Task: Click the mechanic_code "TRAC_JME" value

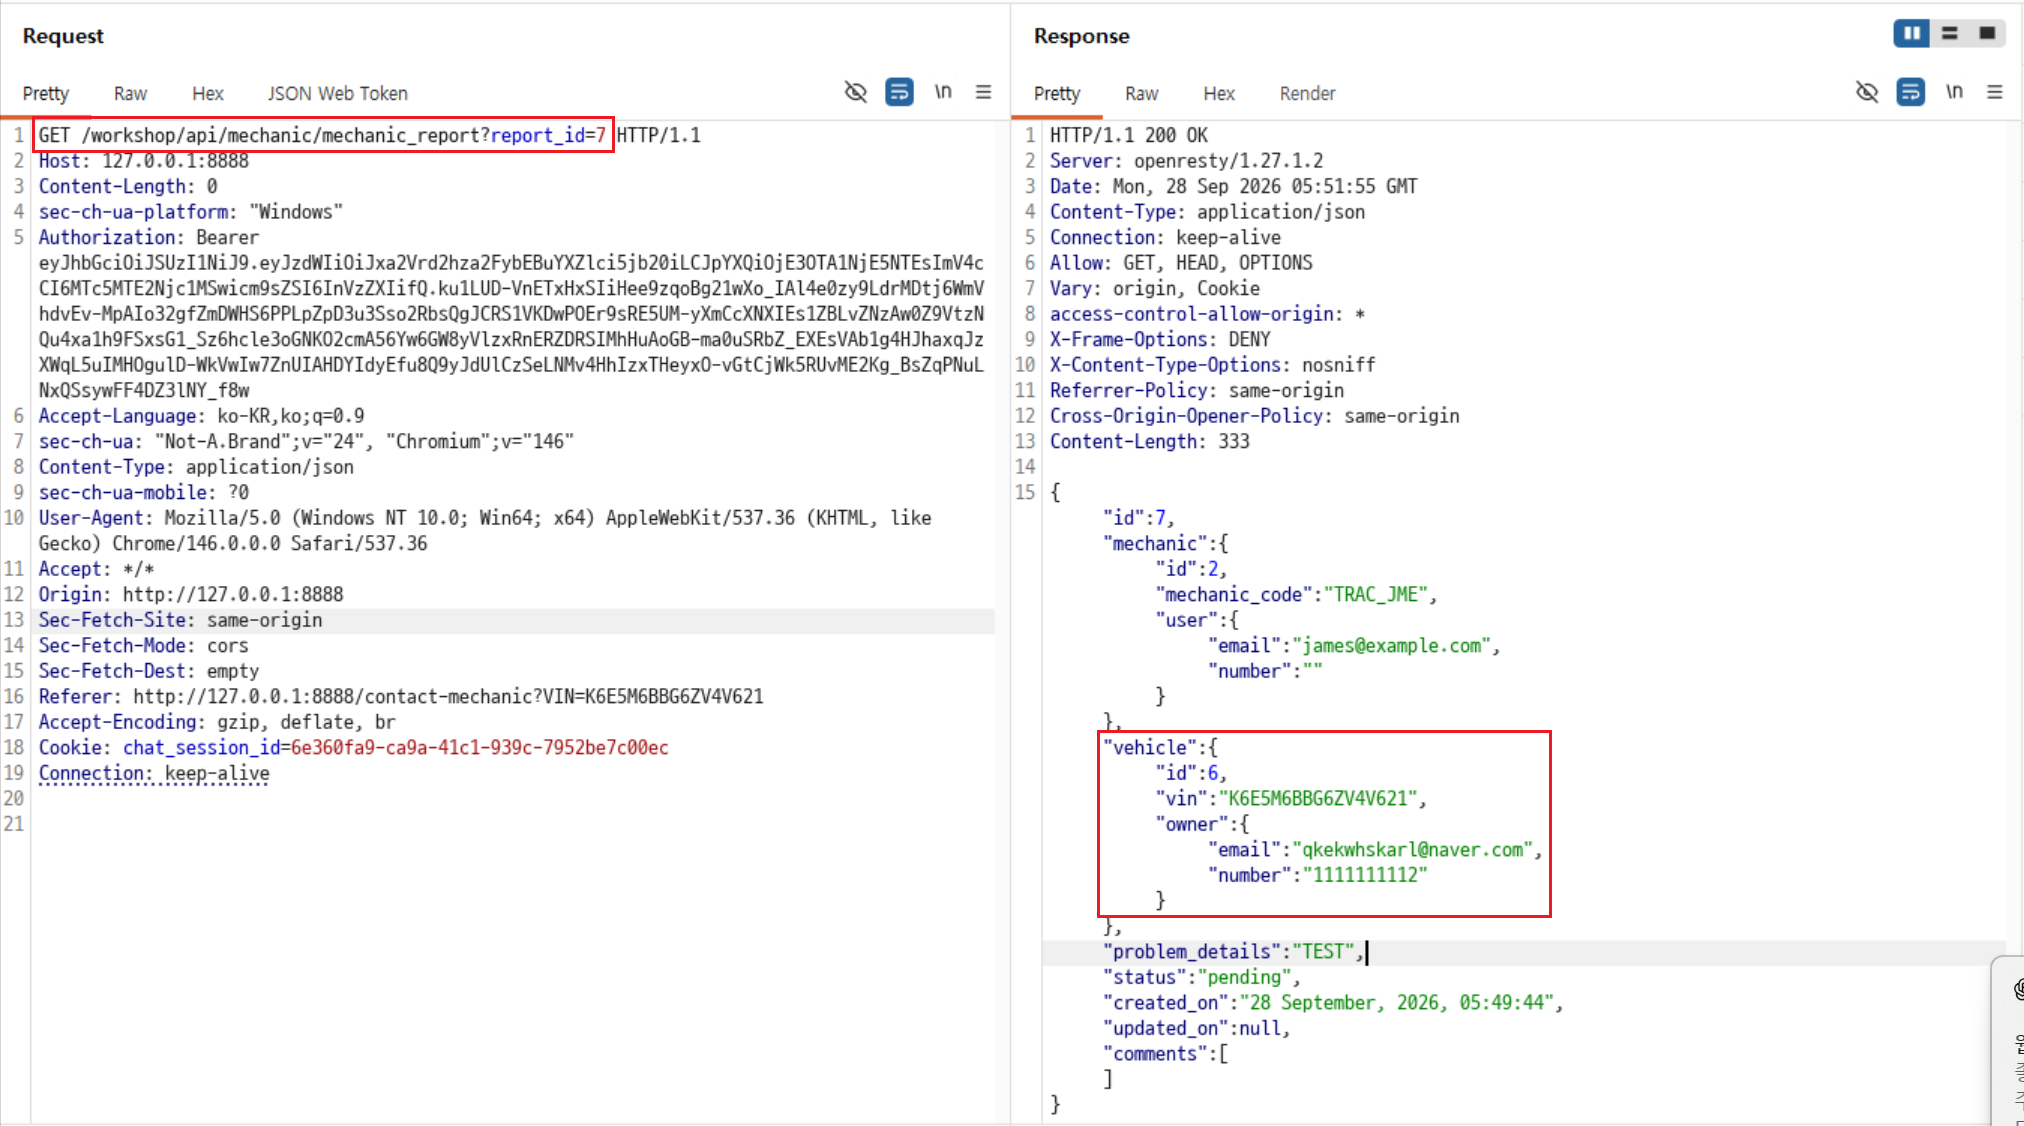Action: pos(1375,594)
